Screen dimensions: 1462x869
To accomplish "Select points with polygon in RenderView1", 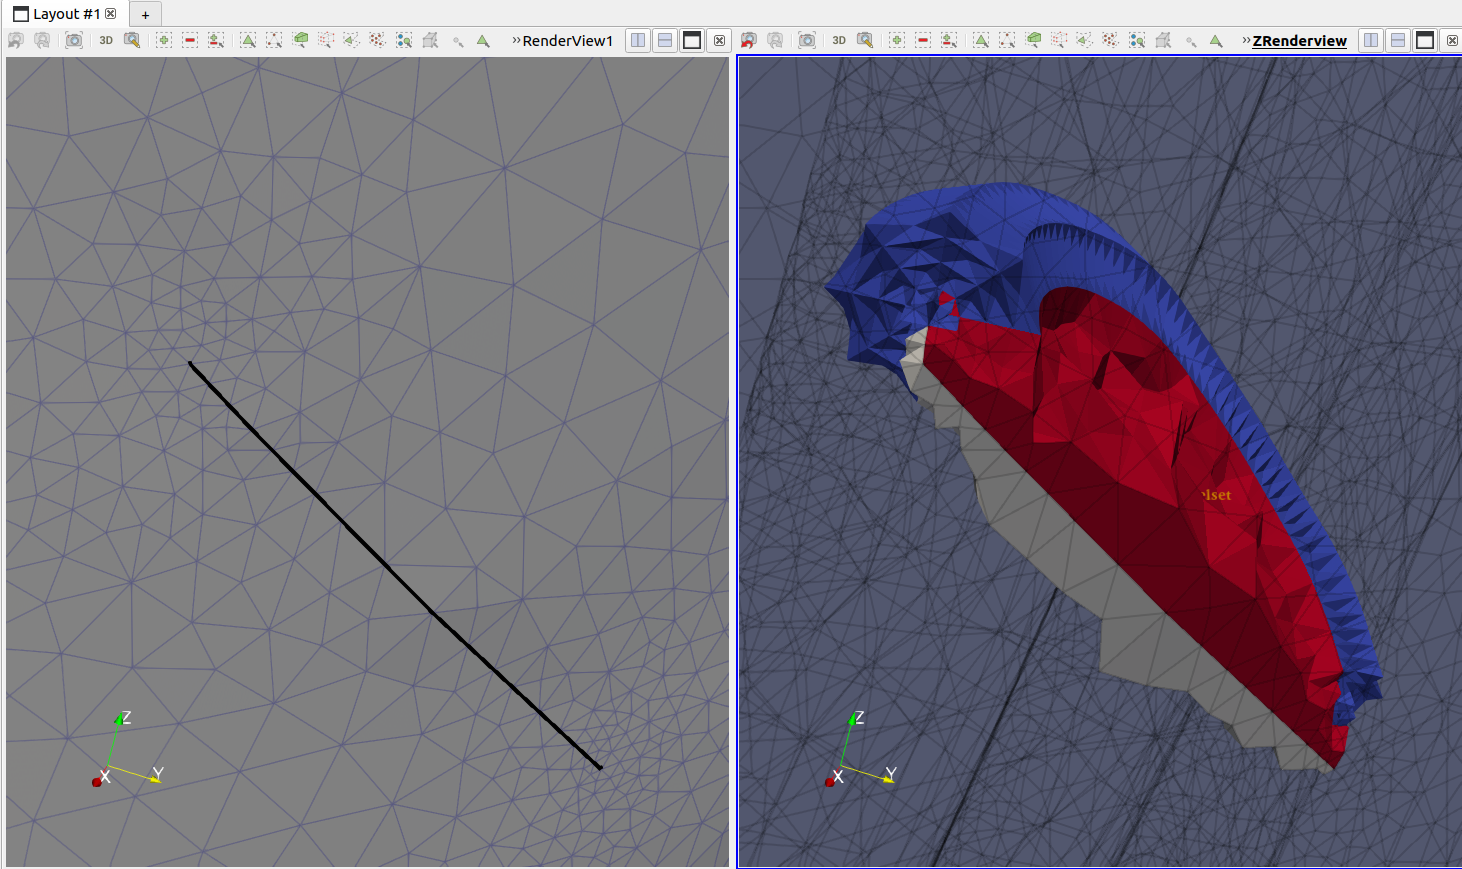I will [x=377, y=40].
